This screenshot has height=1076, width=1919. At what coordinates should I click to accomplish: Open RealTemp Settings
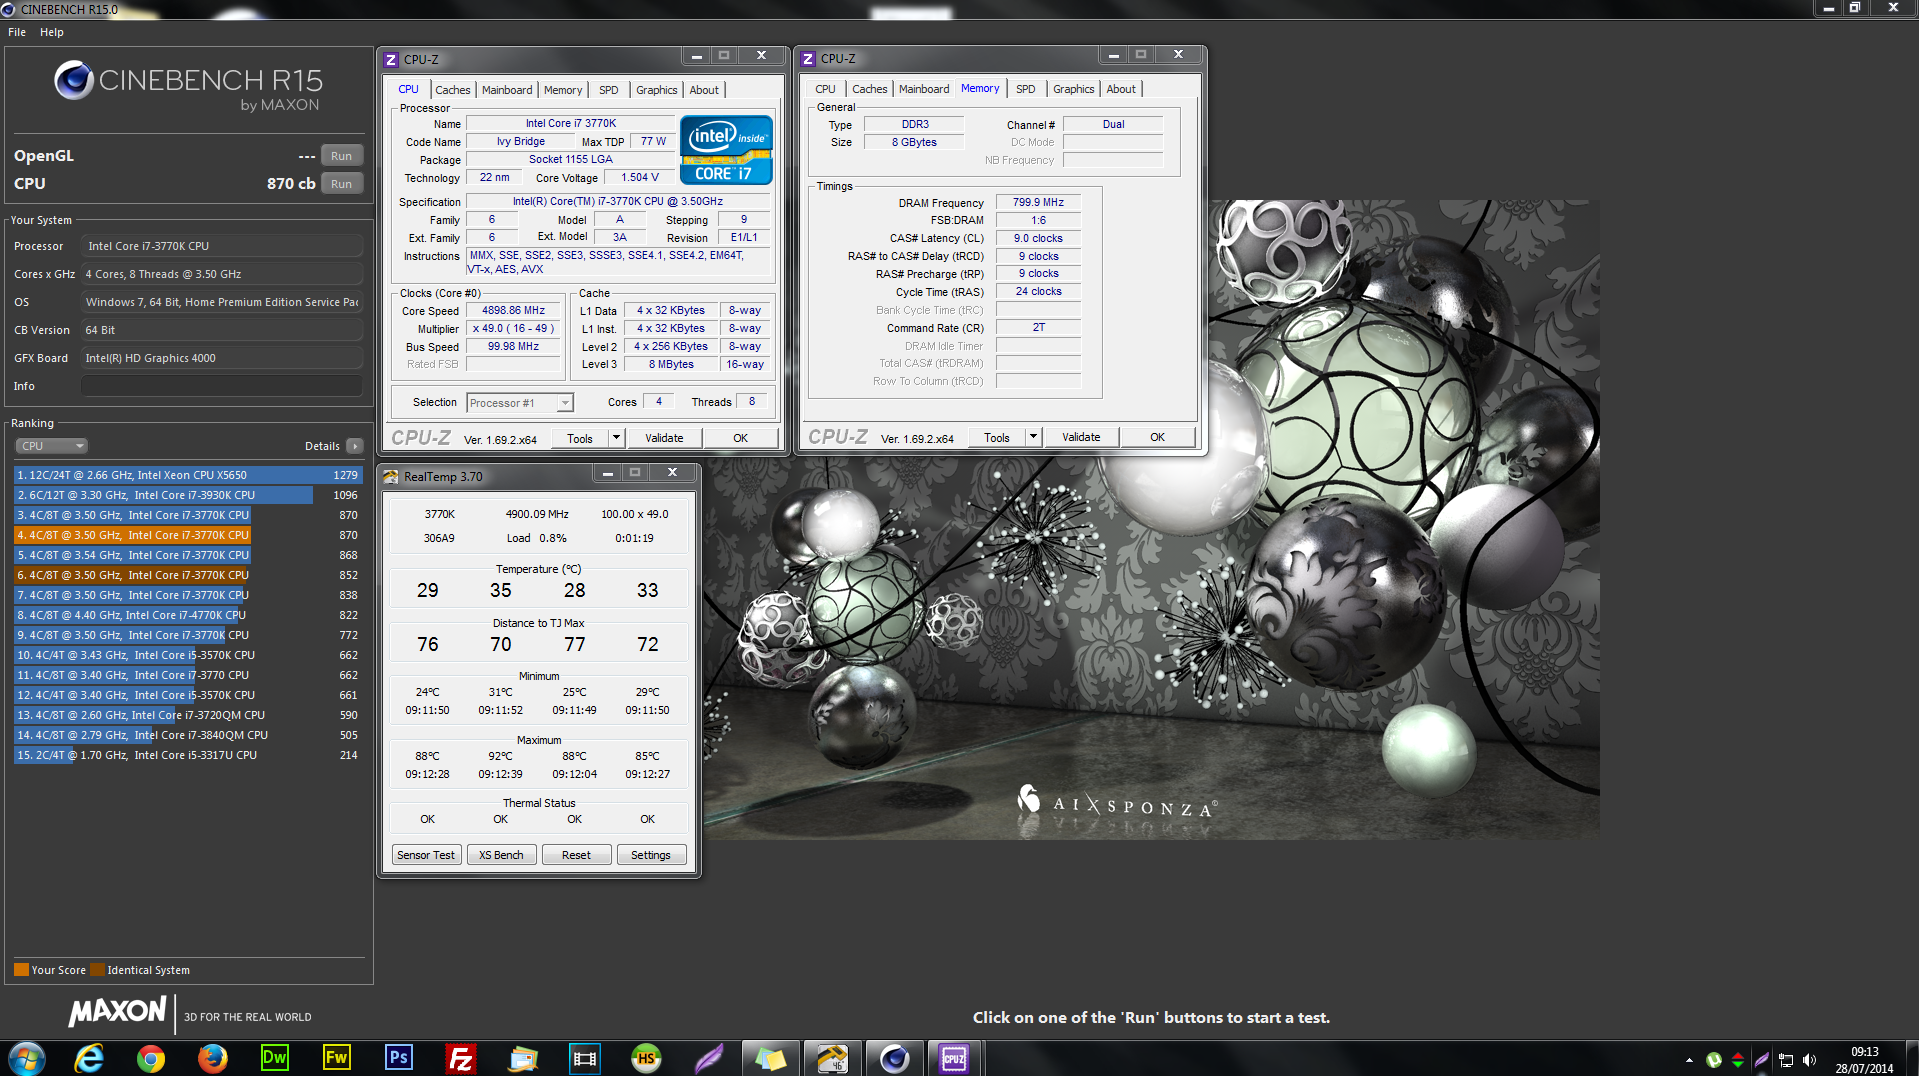coord(651,855)
